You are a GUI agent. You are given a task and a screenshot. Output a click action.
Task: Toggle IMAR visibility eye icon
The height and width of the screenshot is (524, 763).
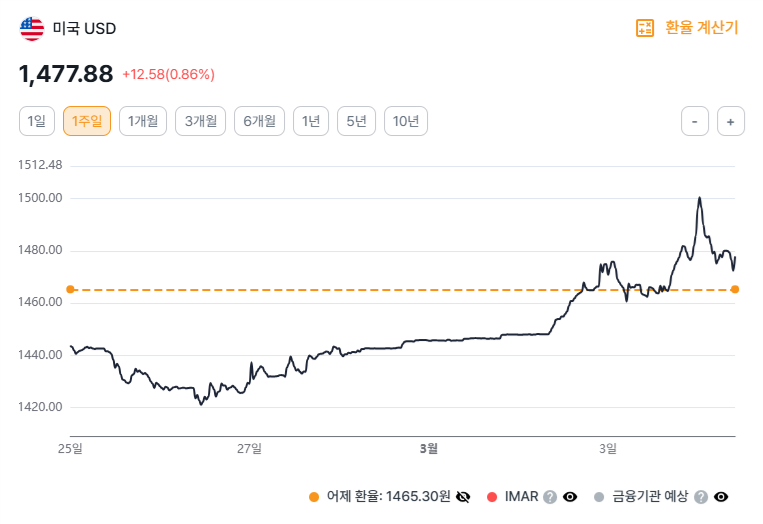[570, 497]
